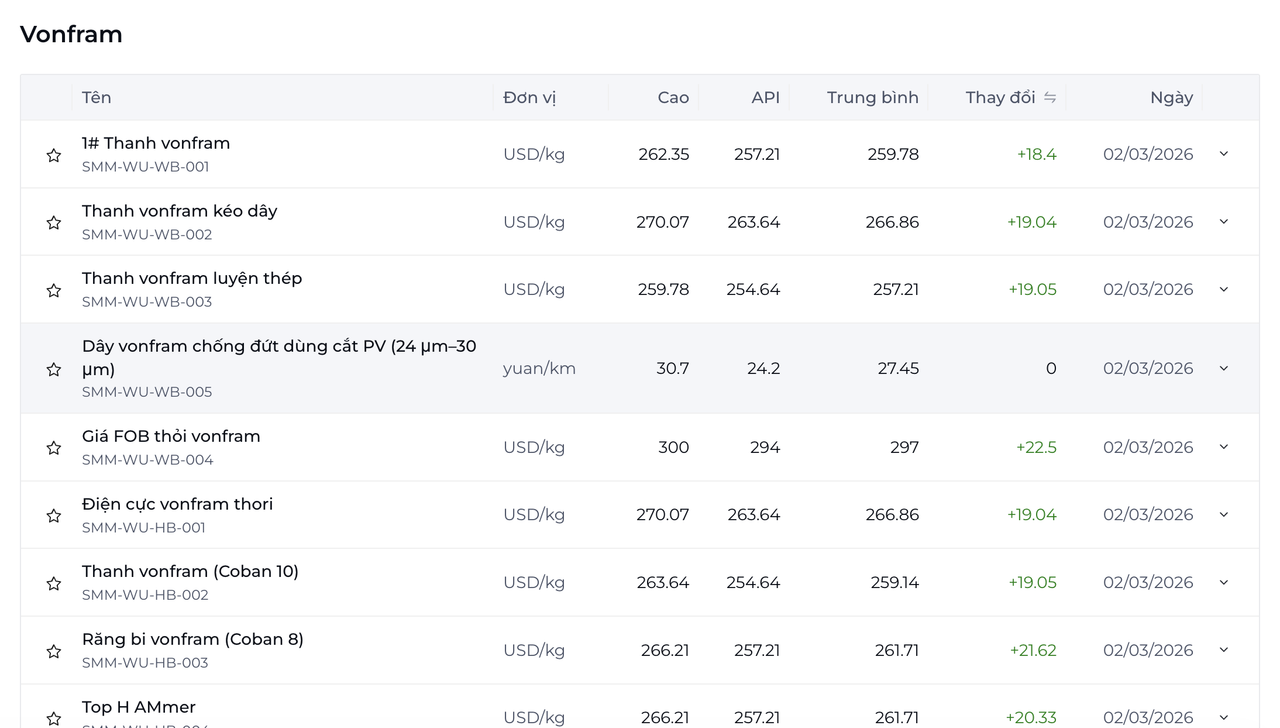Click the API value 24.2
Viewport: 1280px width, 728px height.
pos(763,368)
